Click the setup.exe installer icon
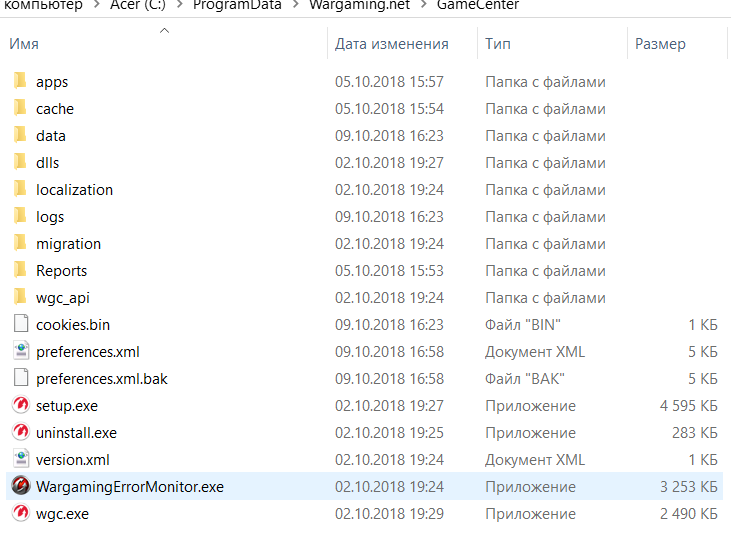Image resolution: width=731 pixels, height=538 pixels. click(x=20, y=406)
